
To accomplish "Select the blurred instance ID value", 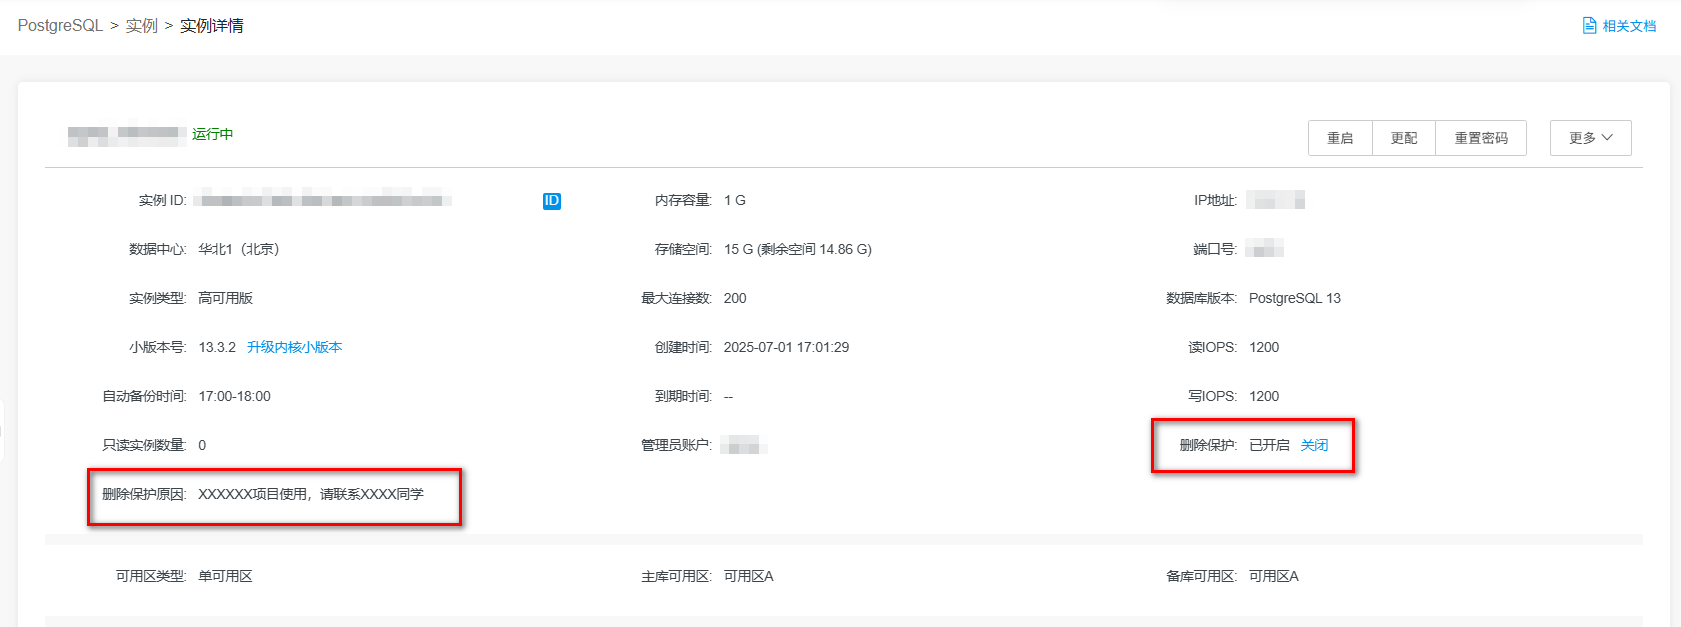I will [x=322, y=200].
